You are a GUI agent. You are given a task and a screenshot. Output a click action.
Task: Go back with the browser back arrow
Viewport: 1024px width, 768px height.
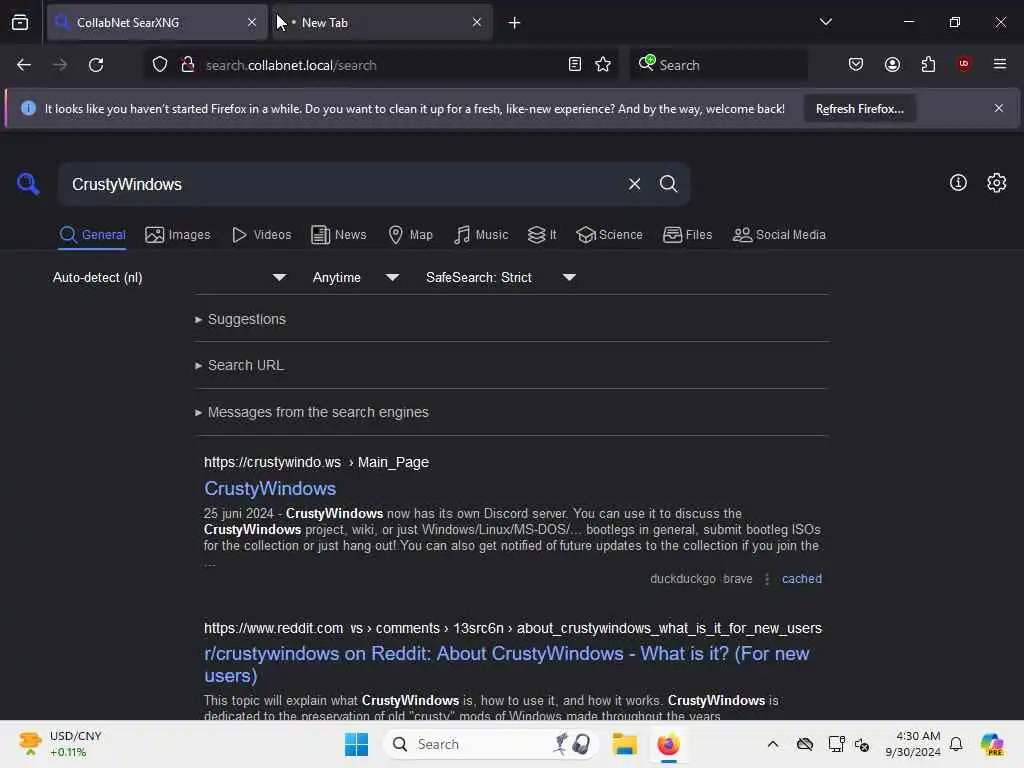(24, 65)
